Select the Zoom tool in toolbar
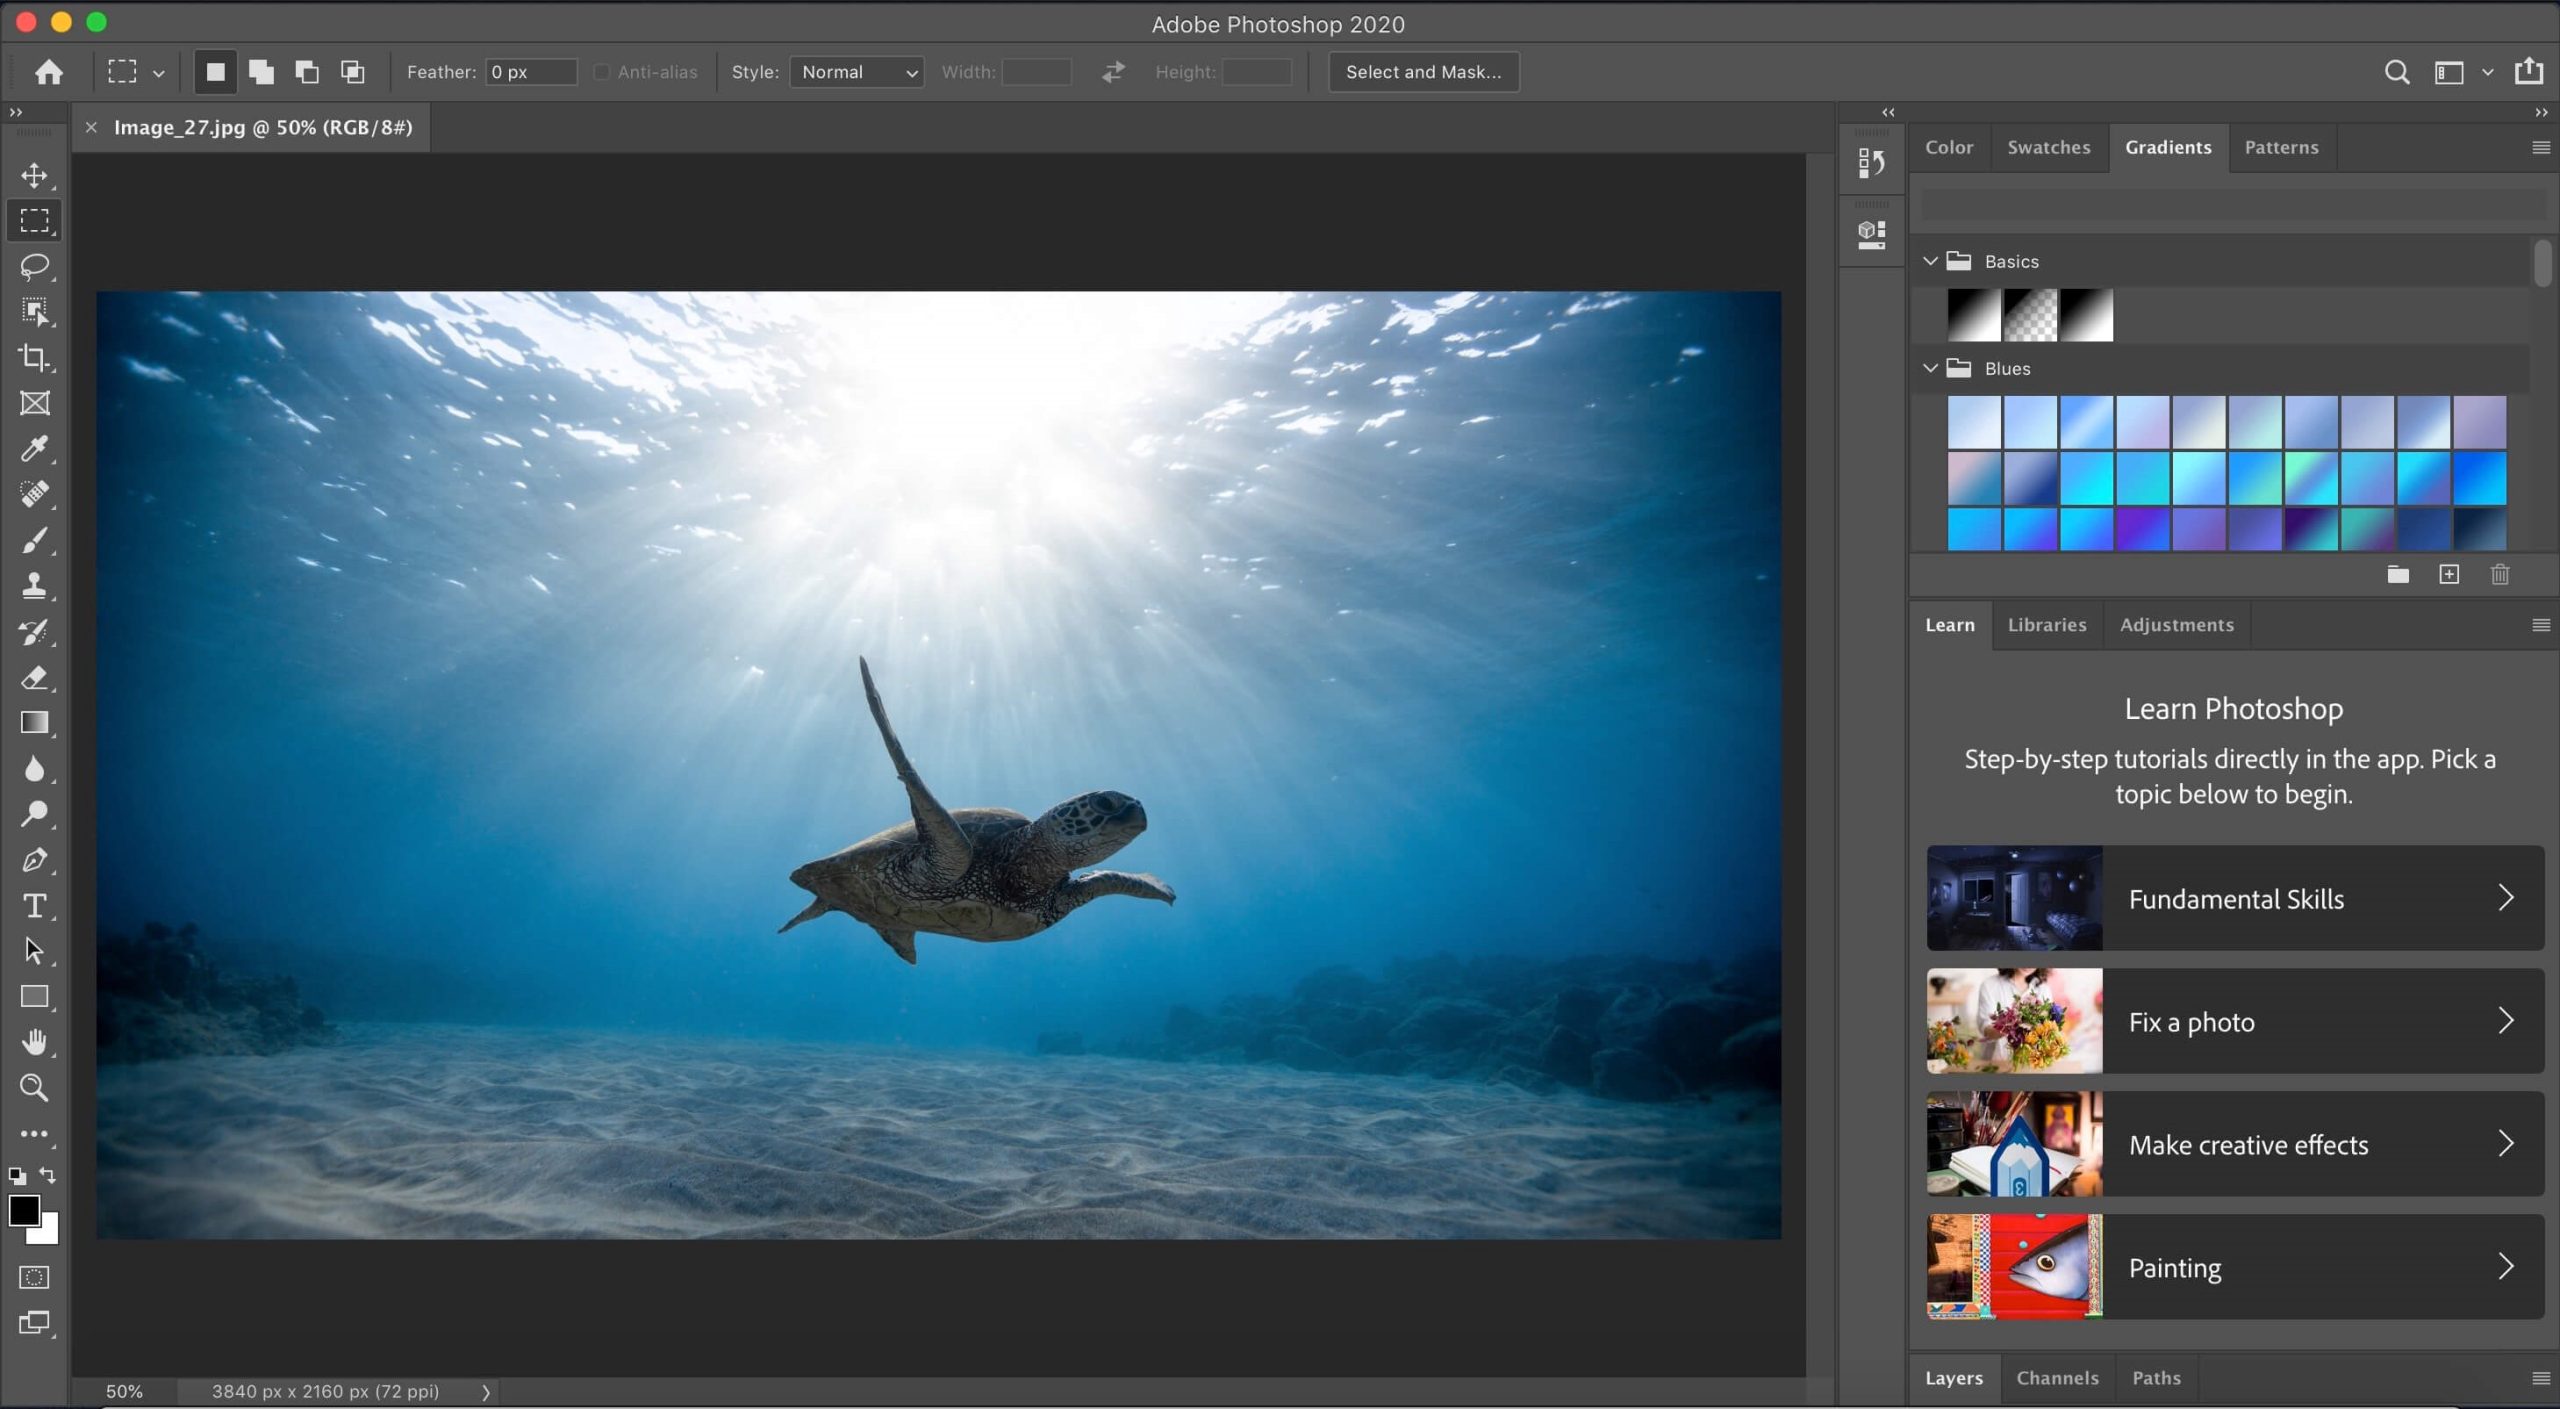2560x1409 pixels. coord(34,1088)
